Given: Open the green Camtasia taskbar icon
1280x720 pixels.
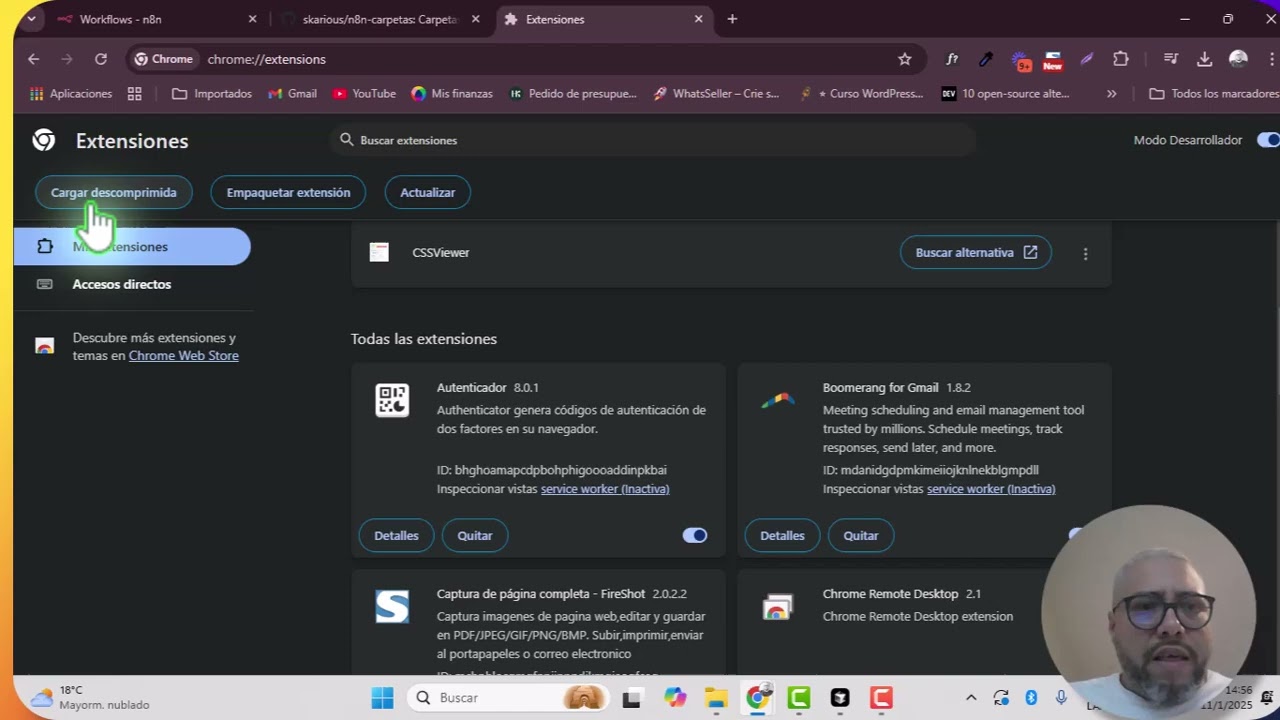Looking at the screenshot, I should (x=799, y=697).
